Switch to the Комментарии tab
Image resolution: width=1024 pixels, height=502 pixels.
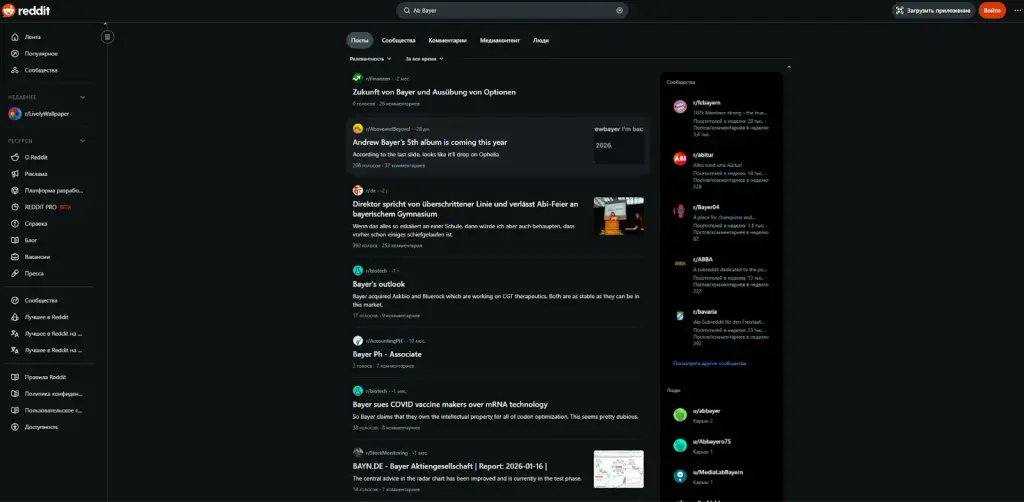(447, 40)
